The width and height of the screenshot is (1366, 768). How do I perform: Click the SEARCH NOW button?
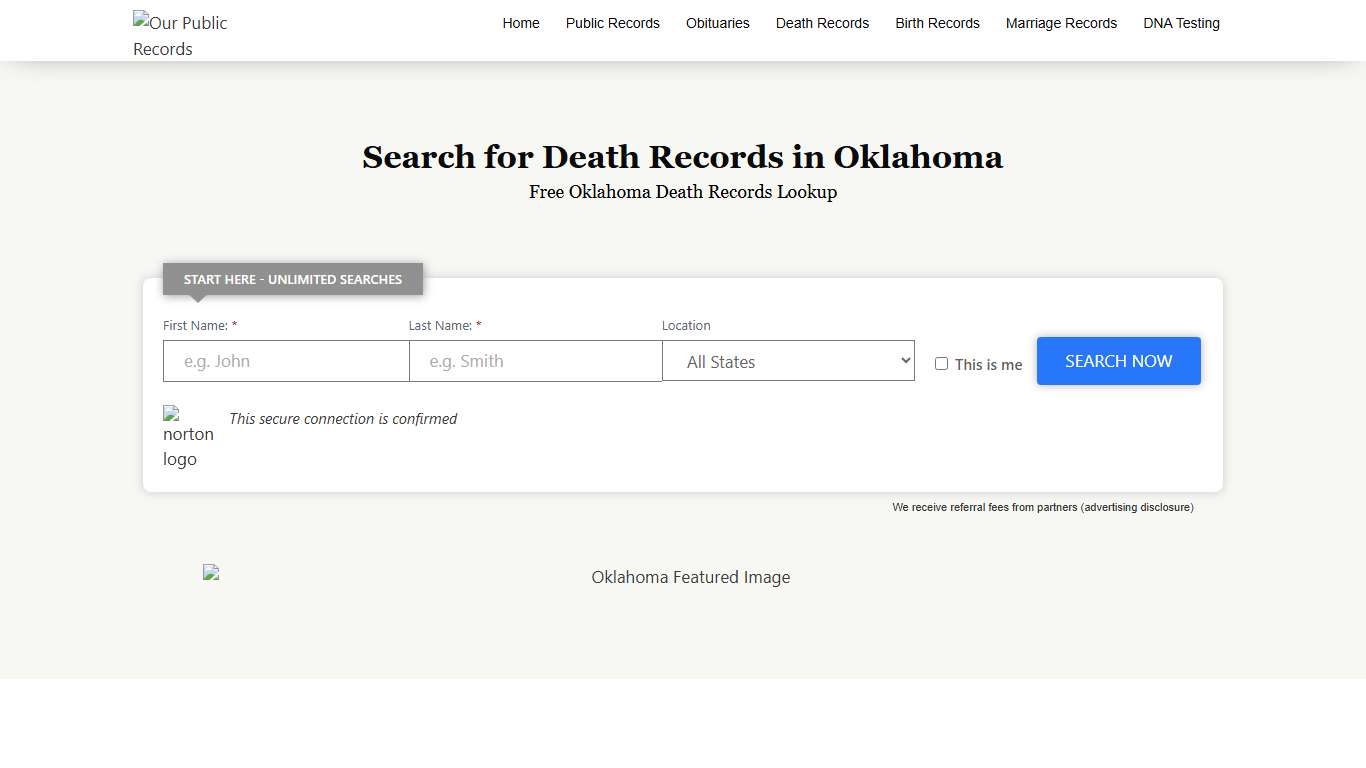pyautogui.click(x=1118, y=361)
